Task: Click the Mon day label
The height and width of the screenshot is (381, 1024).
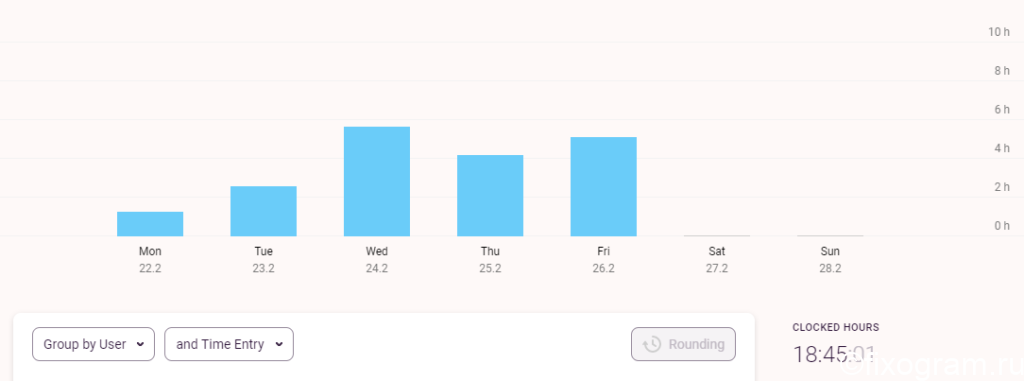Action: (x=150, y=252)
